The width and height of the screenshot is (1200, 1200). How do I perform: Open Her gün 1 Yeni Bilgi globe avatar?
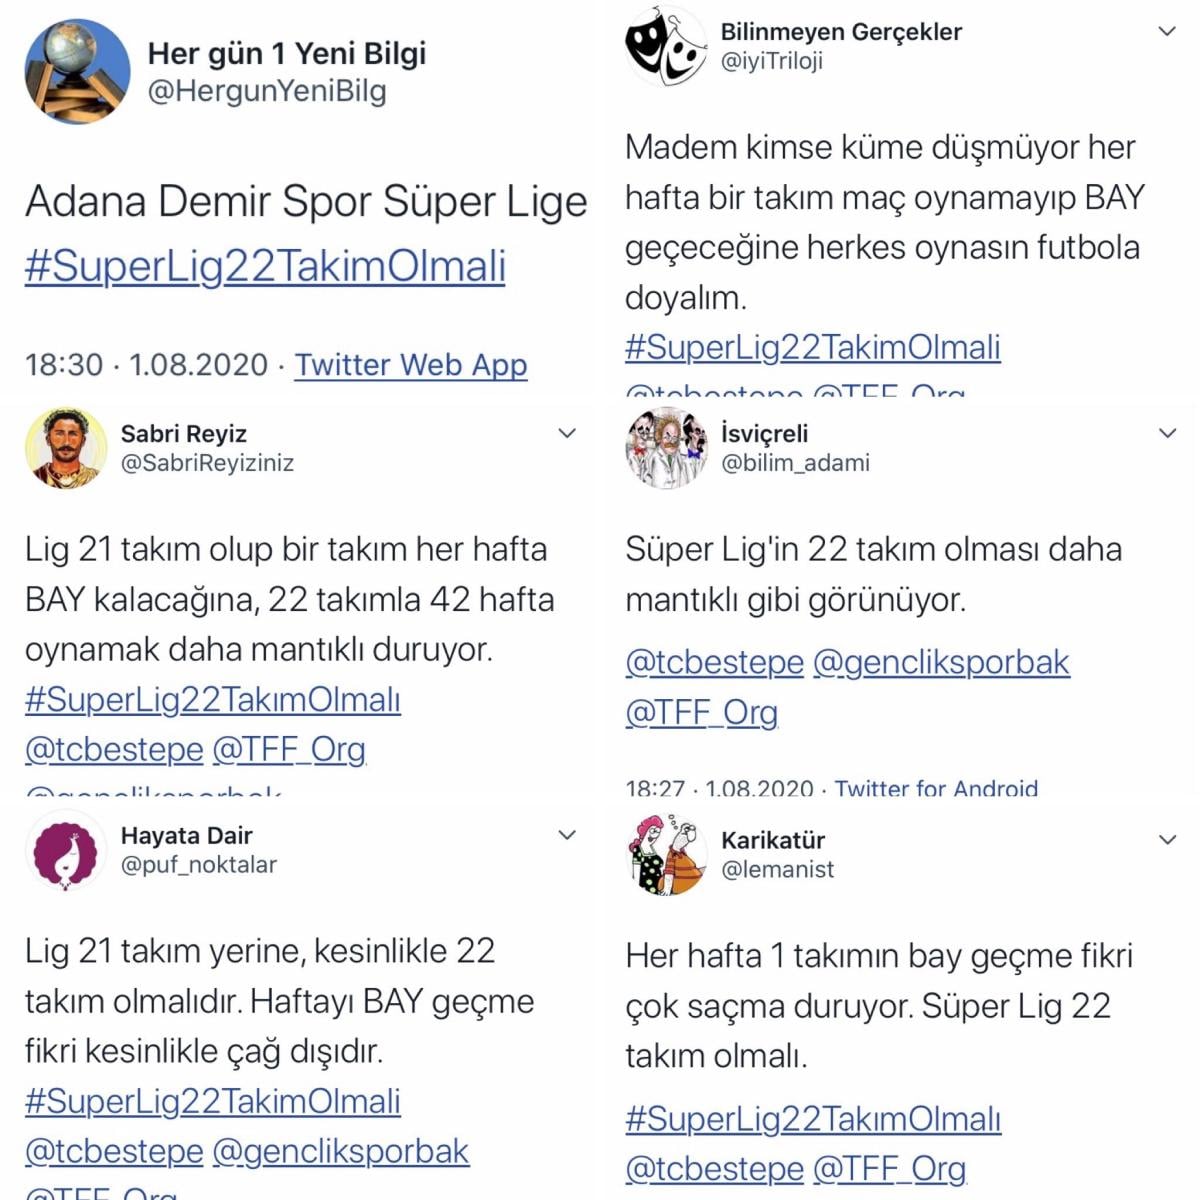click(x=77, y=71)
